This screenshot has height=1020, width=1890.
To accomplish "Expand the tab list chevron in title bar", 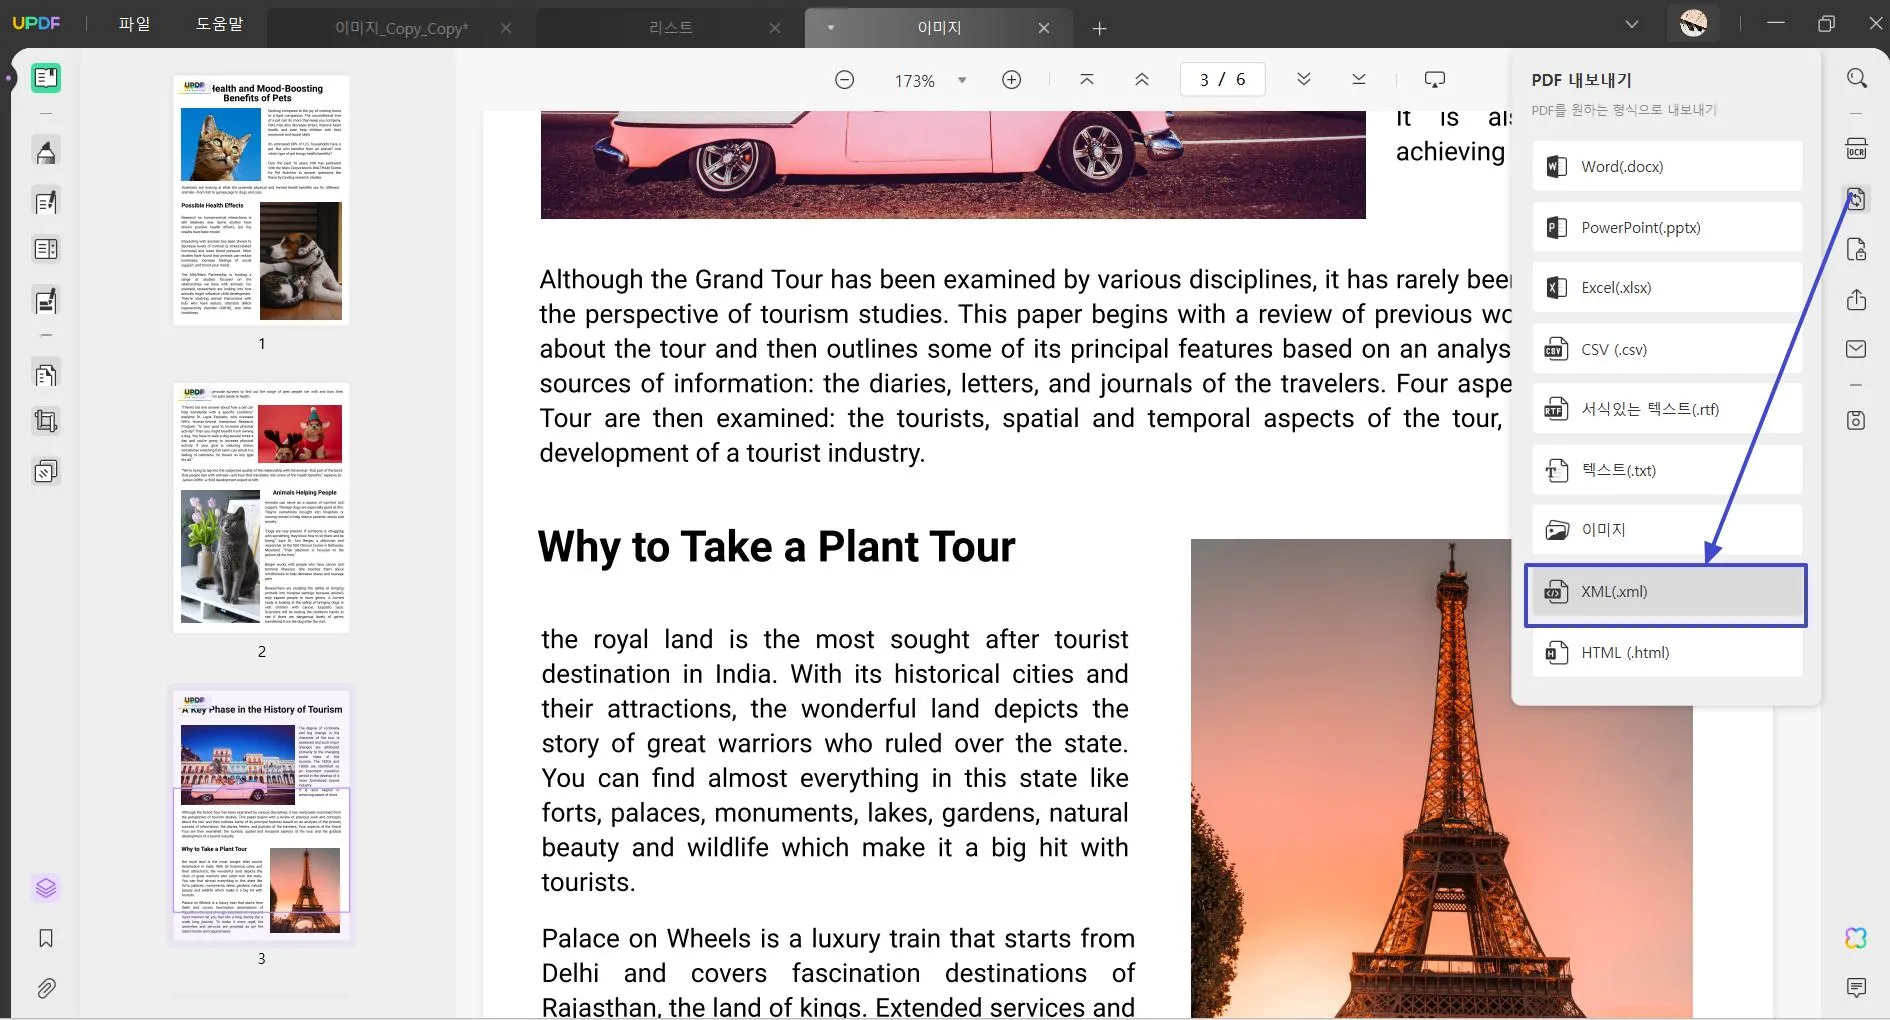I will [1632, 24].
